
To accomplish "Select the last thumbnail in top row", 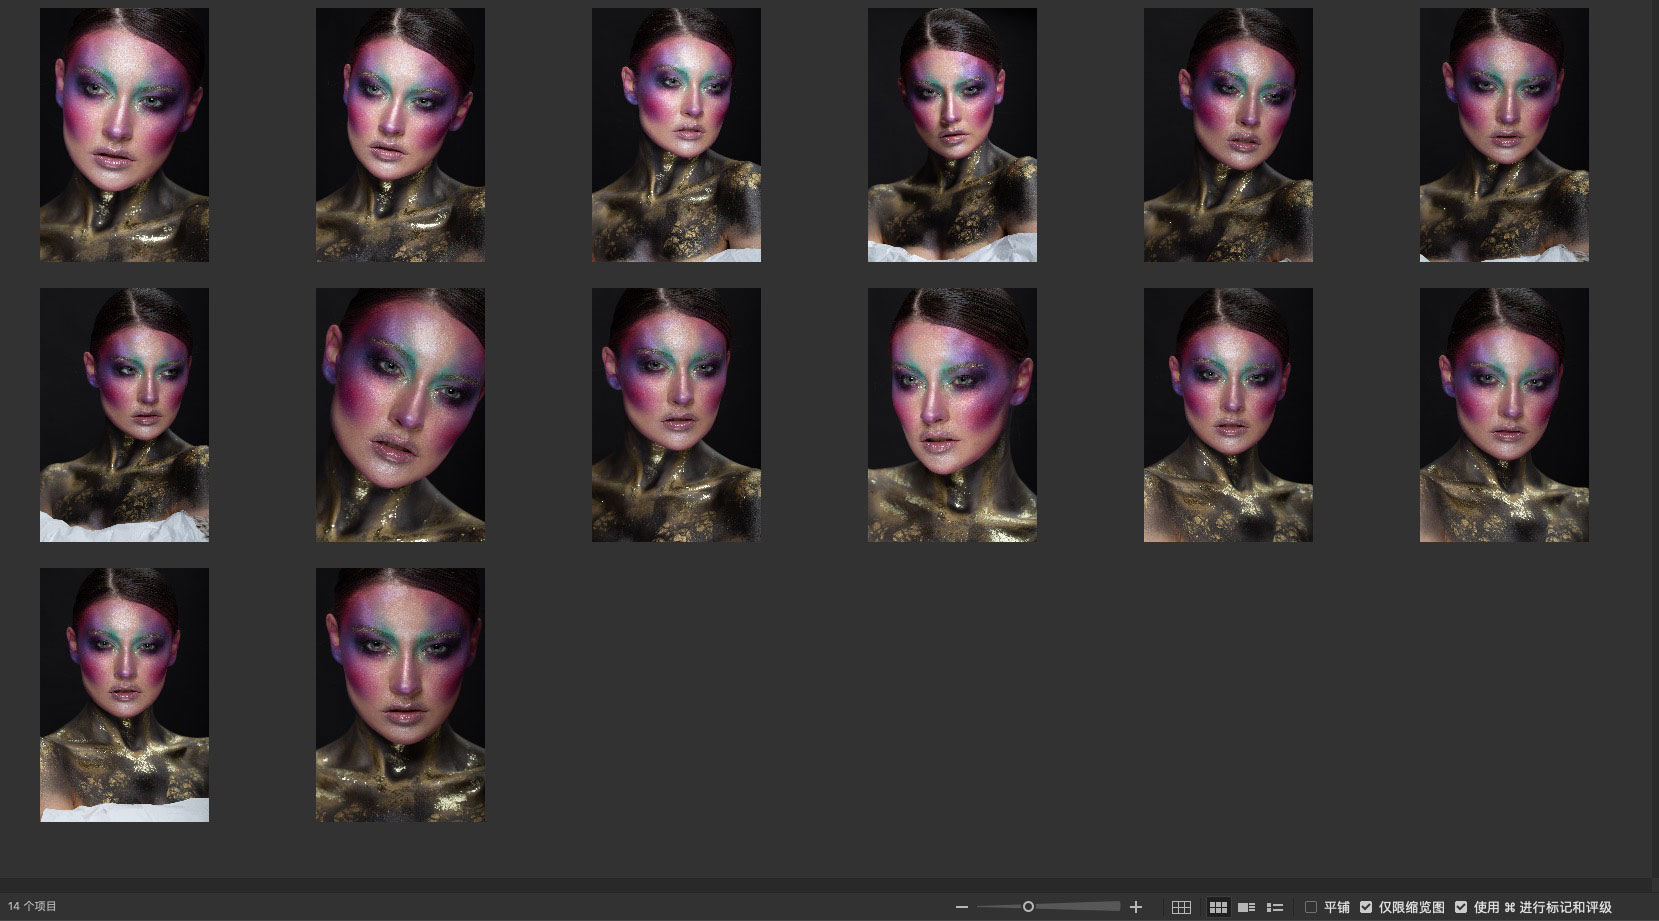I will pos(1504,135).
